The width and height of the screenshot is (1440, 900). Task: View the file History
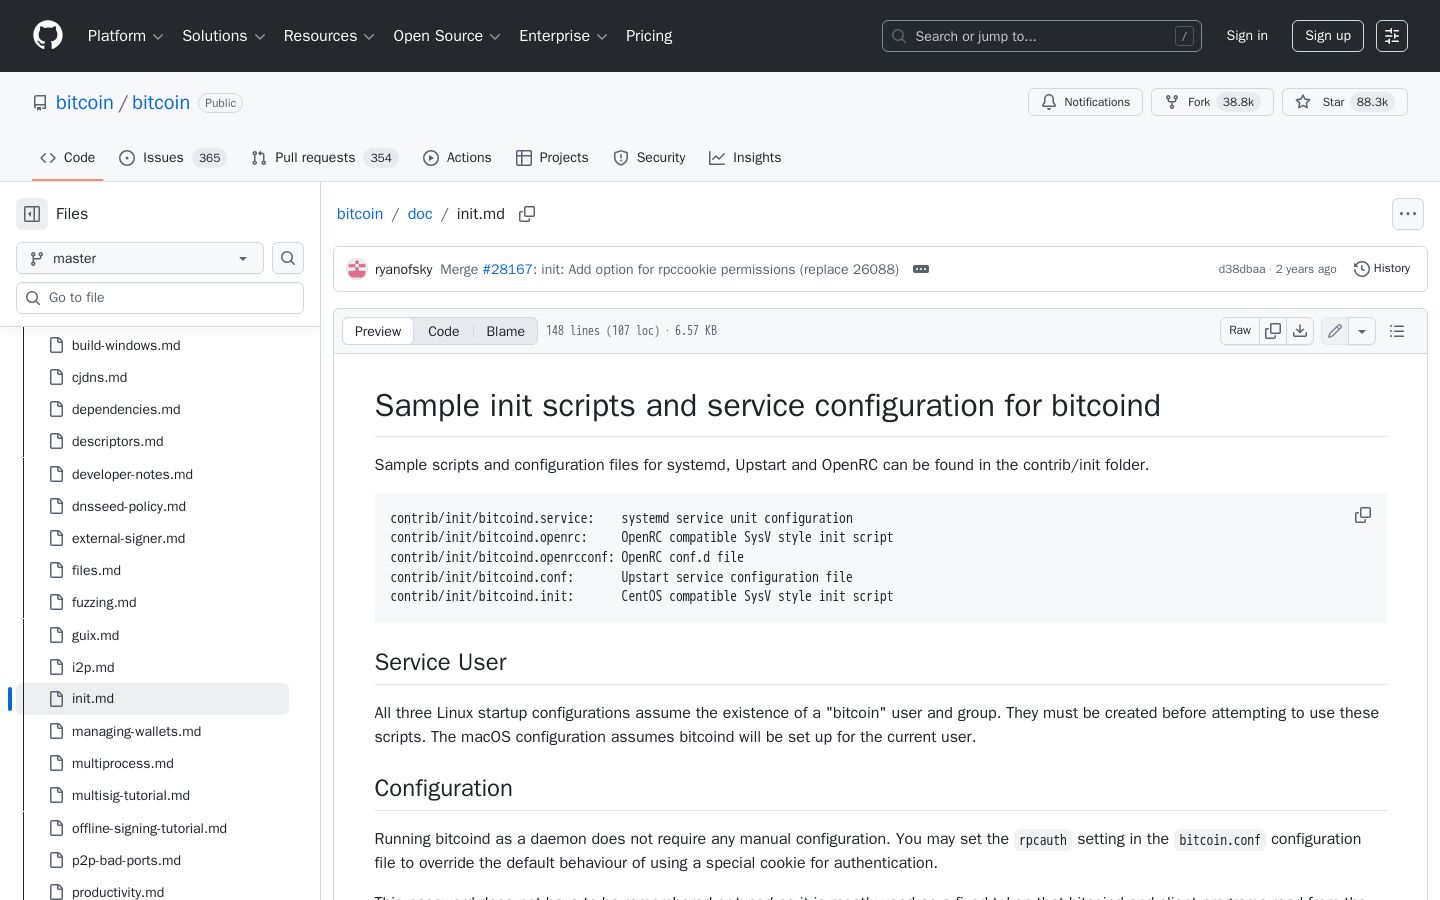click(1382, 269)
